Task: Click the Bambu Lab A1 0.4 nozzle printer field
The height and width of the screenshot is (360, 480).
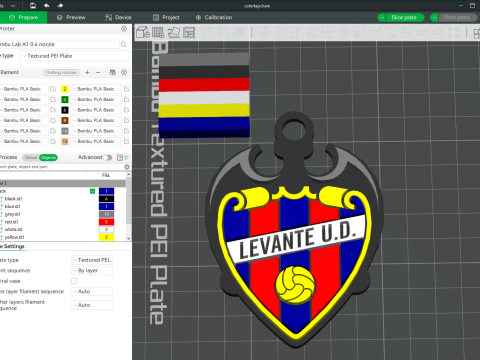Action: [x=59, y=44]
